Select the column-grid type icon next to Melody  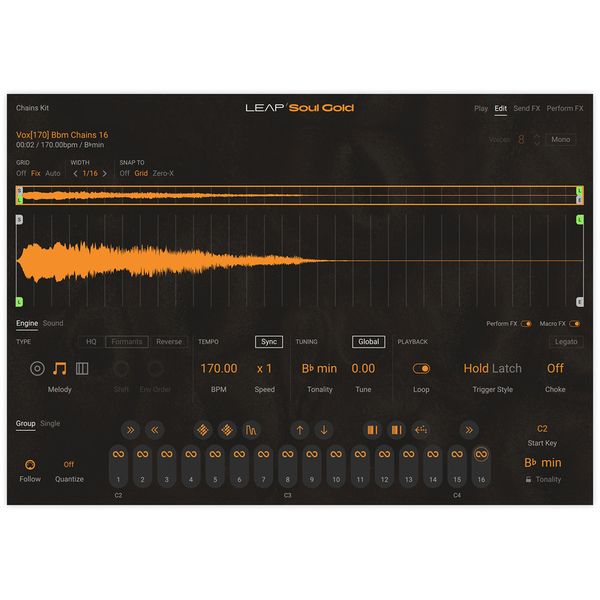(x=82, y=368)
